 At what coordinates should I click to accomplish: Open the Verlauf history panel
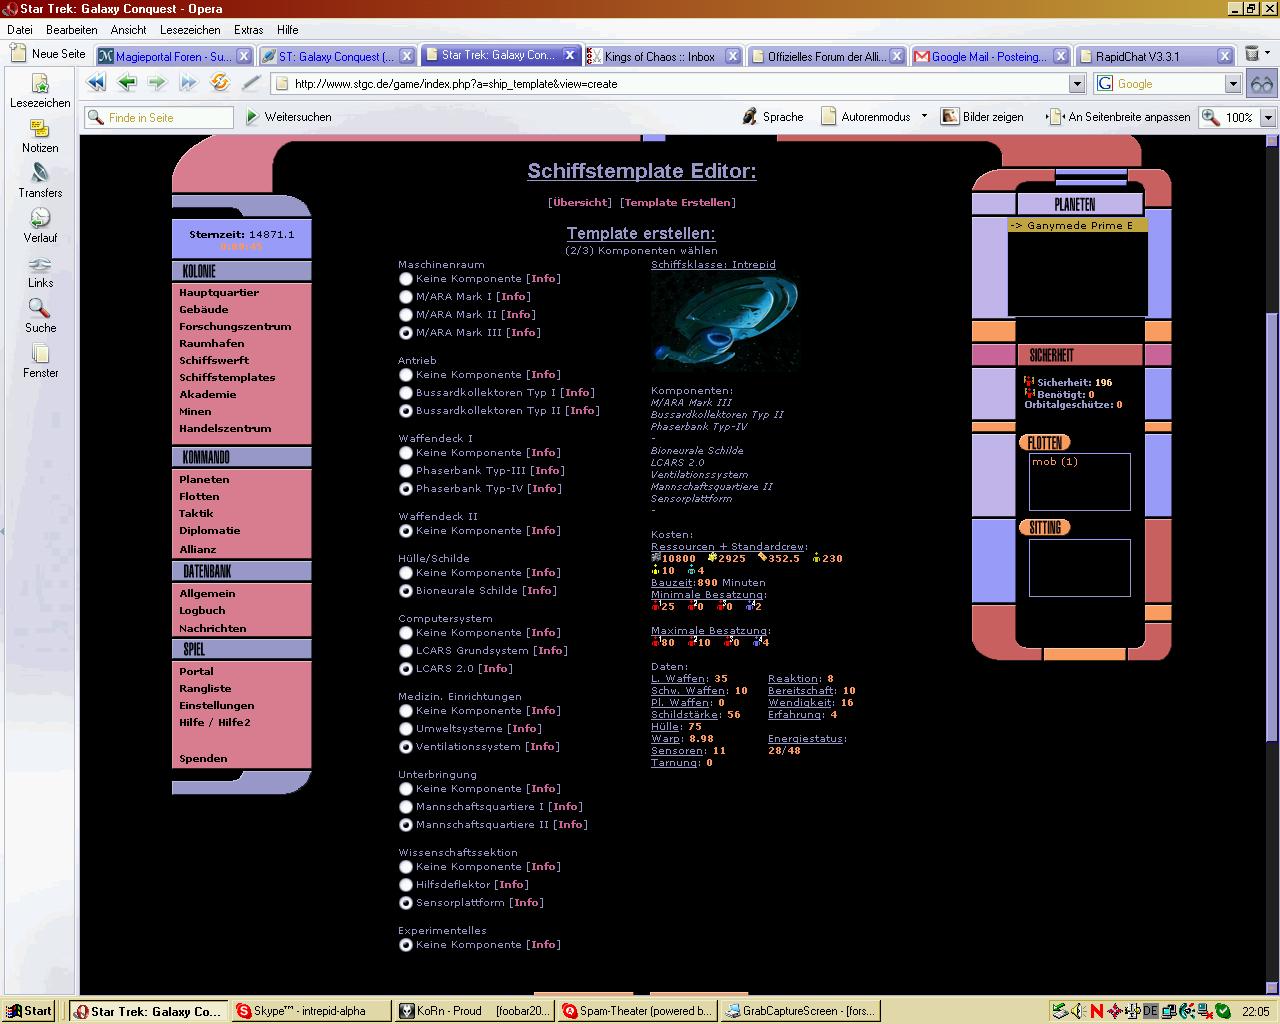(40, 224)
